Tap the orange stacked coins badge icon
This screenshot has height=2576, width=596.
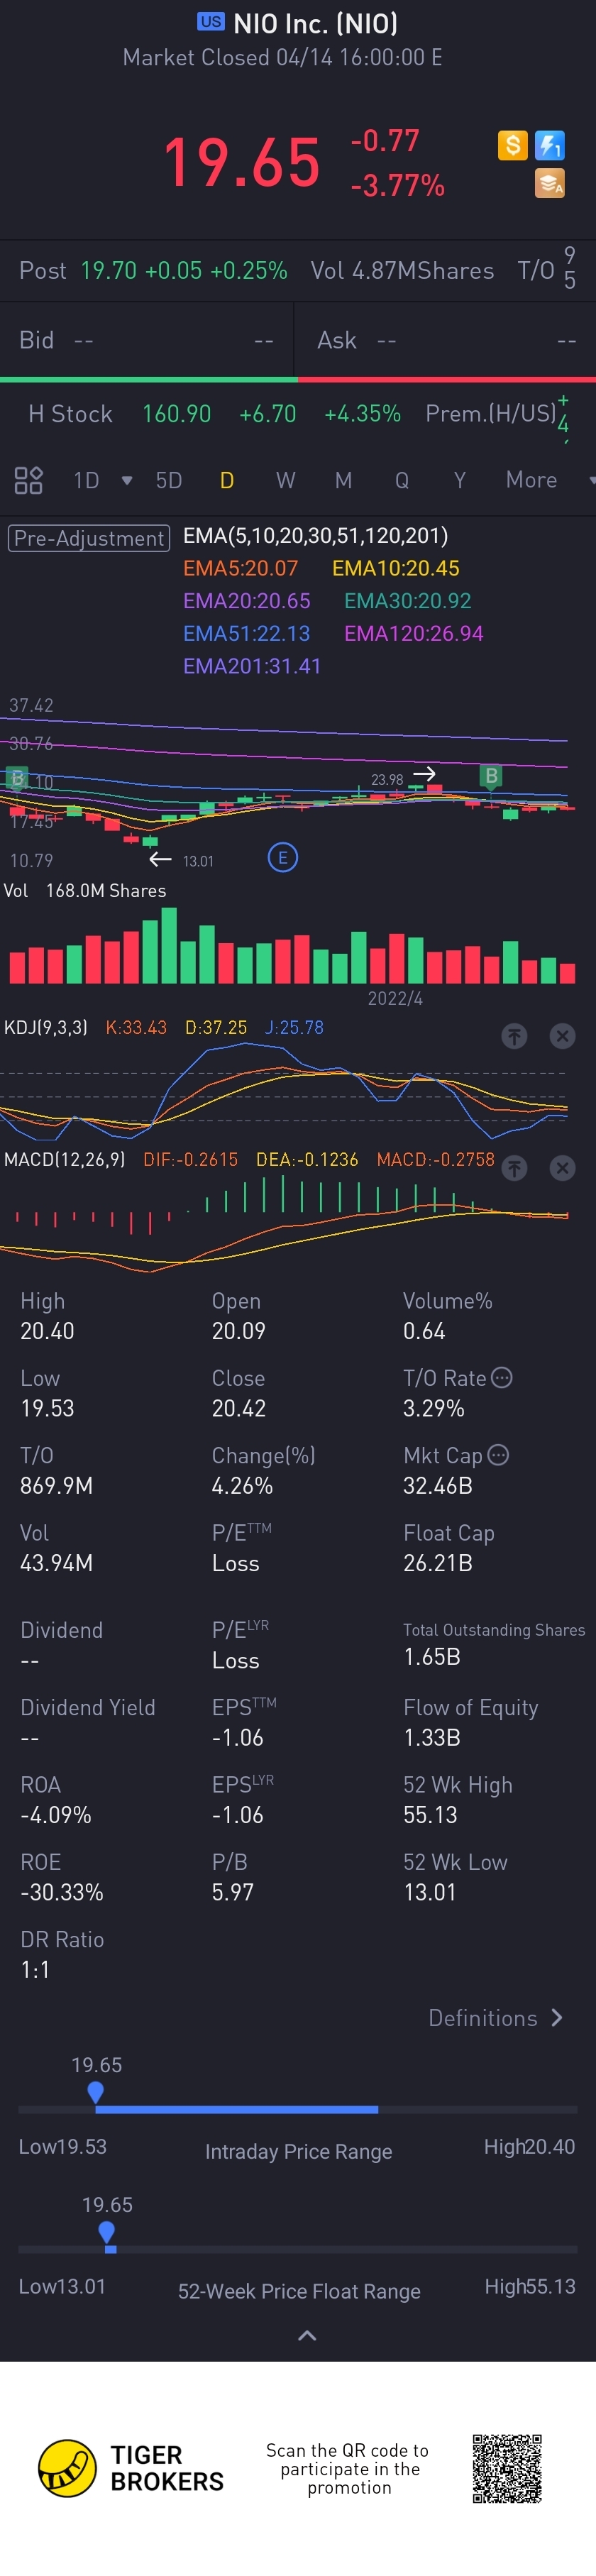[x=550, y=183]
